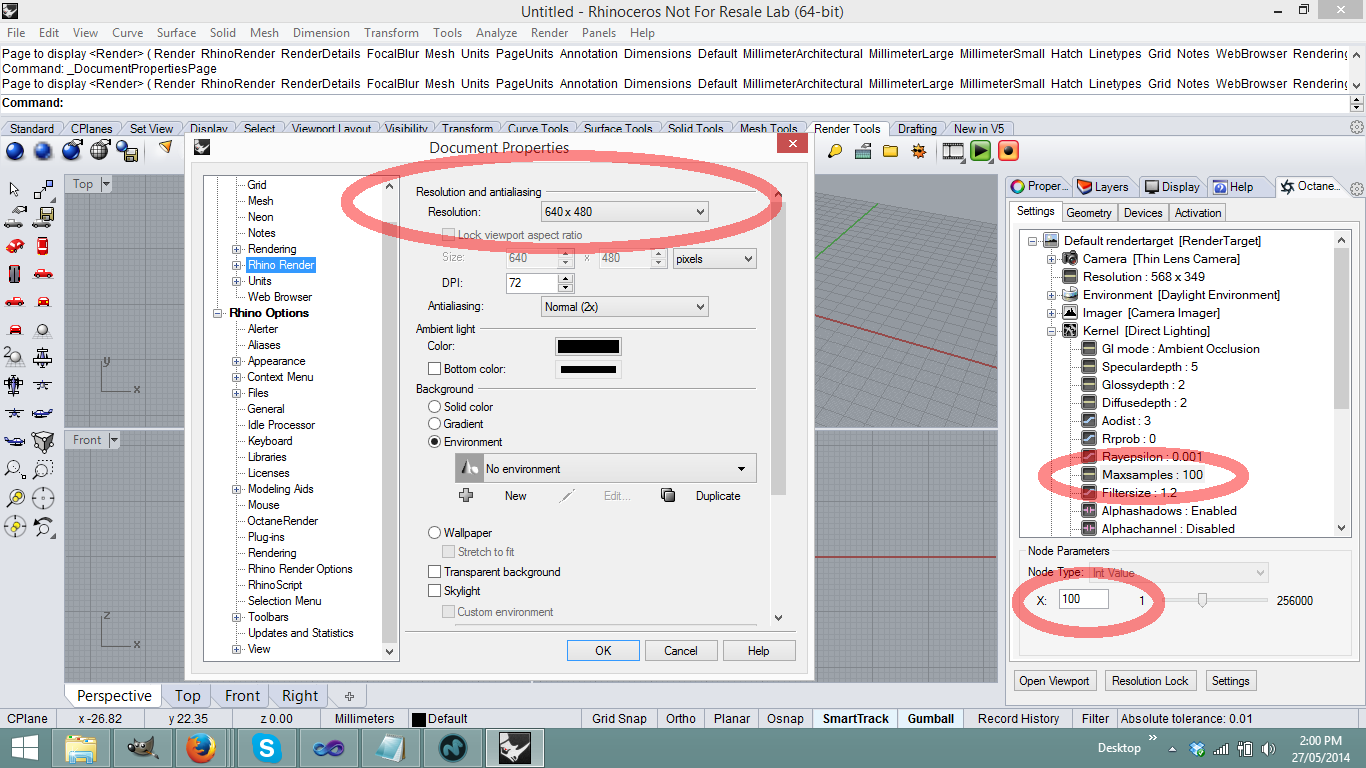Click the red record icon in toolbar

[1008, 151]
